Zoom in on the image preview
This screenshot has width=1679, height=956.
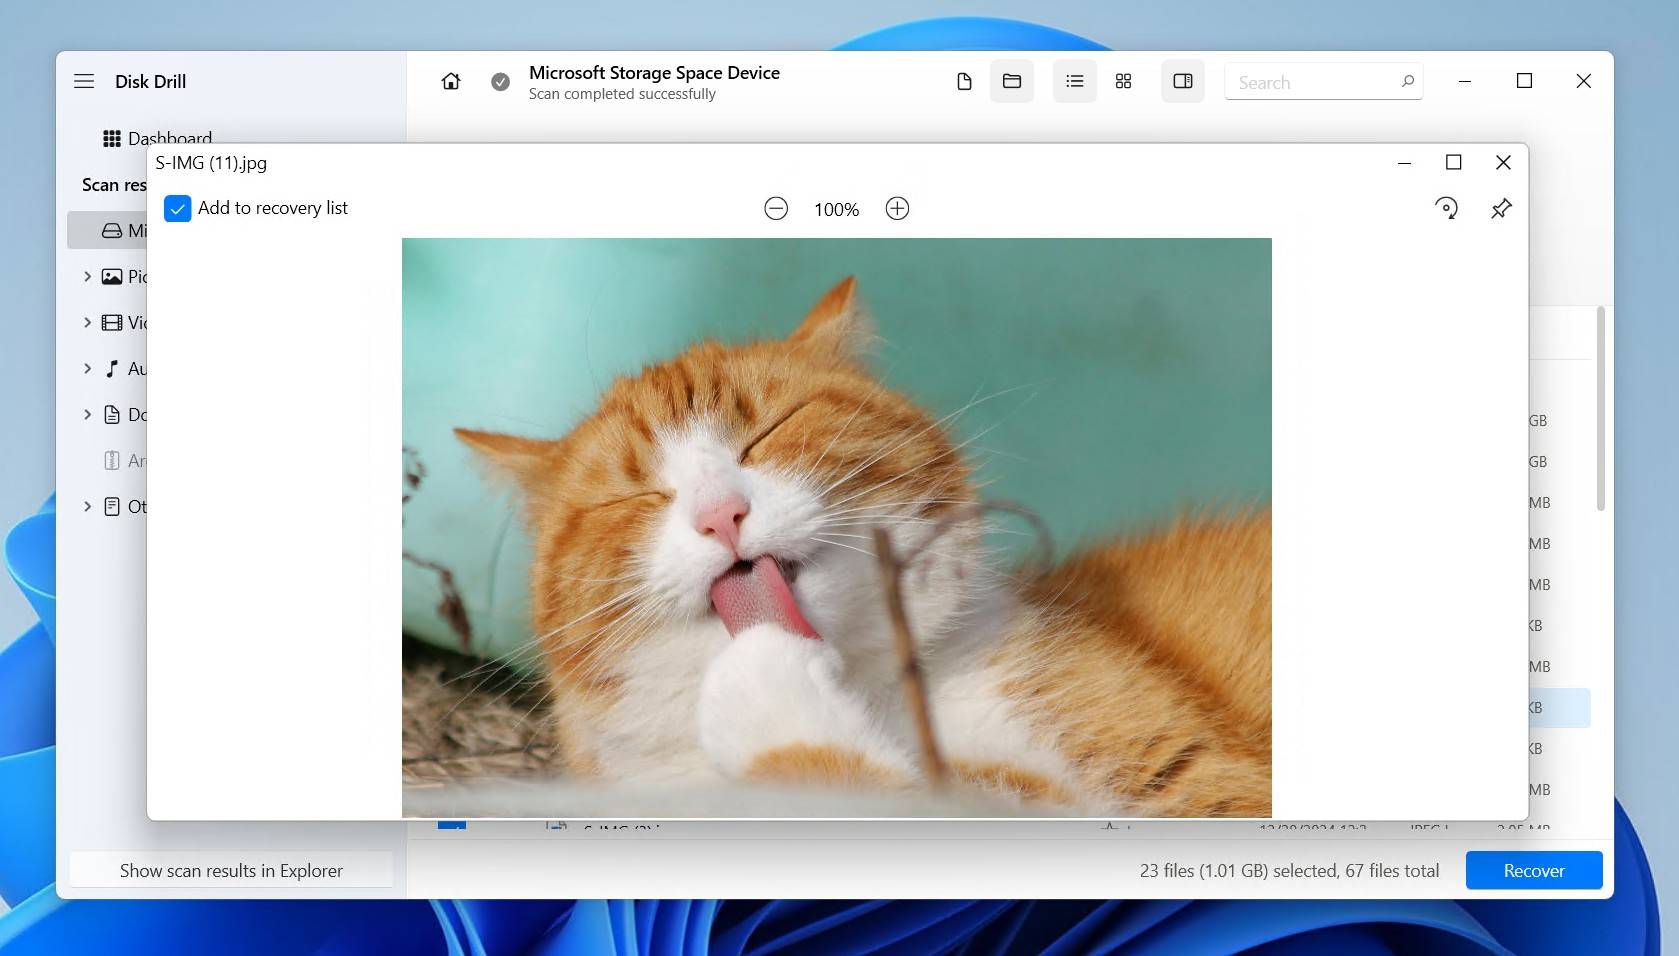(x=897, y=209)
